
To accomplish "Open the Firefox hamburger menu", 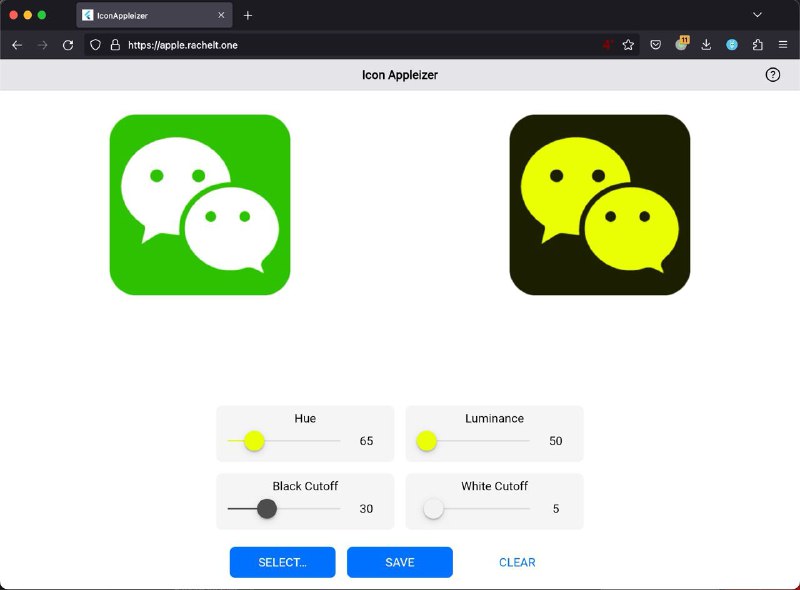I will (x=784, y=44).
